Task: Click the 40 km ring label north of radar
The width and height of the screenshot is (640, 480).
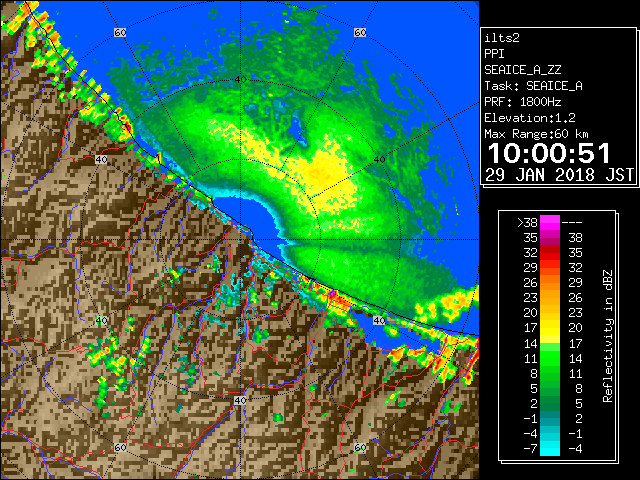Action: pos(240,79)
